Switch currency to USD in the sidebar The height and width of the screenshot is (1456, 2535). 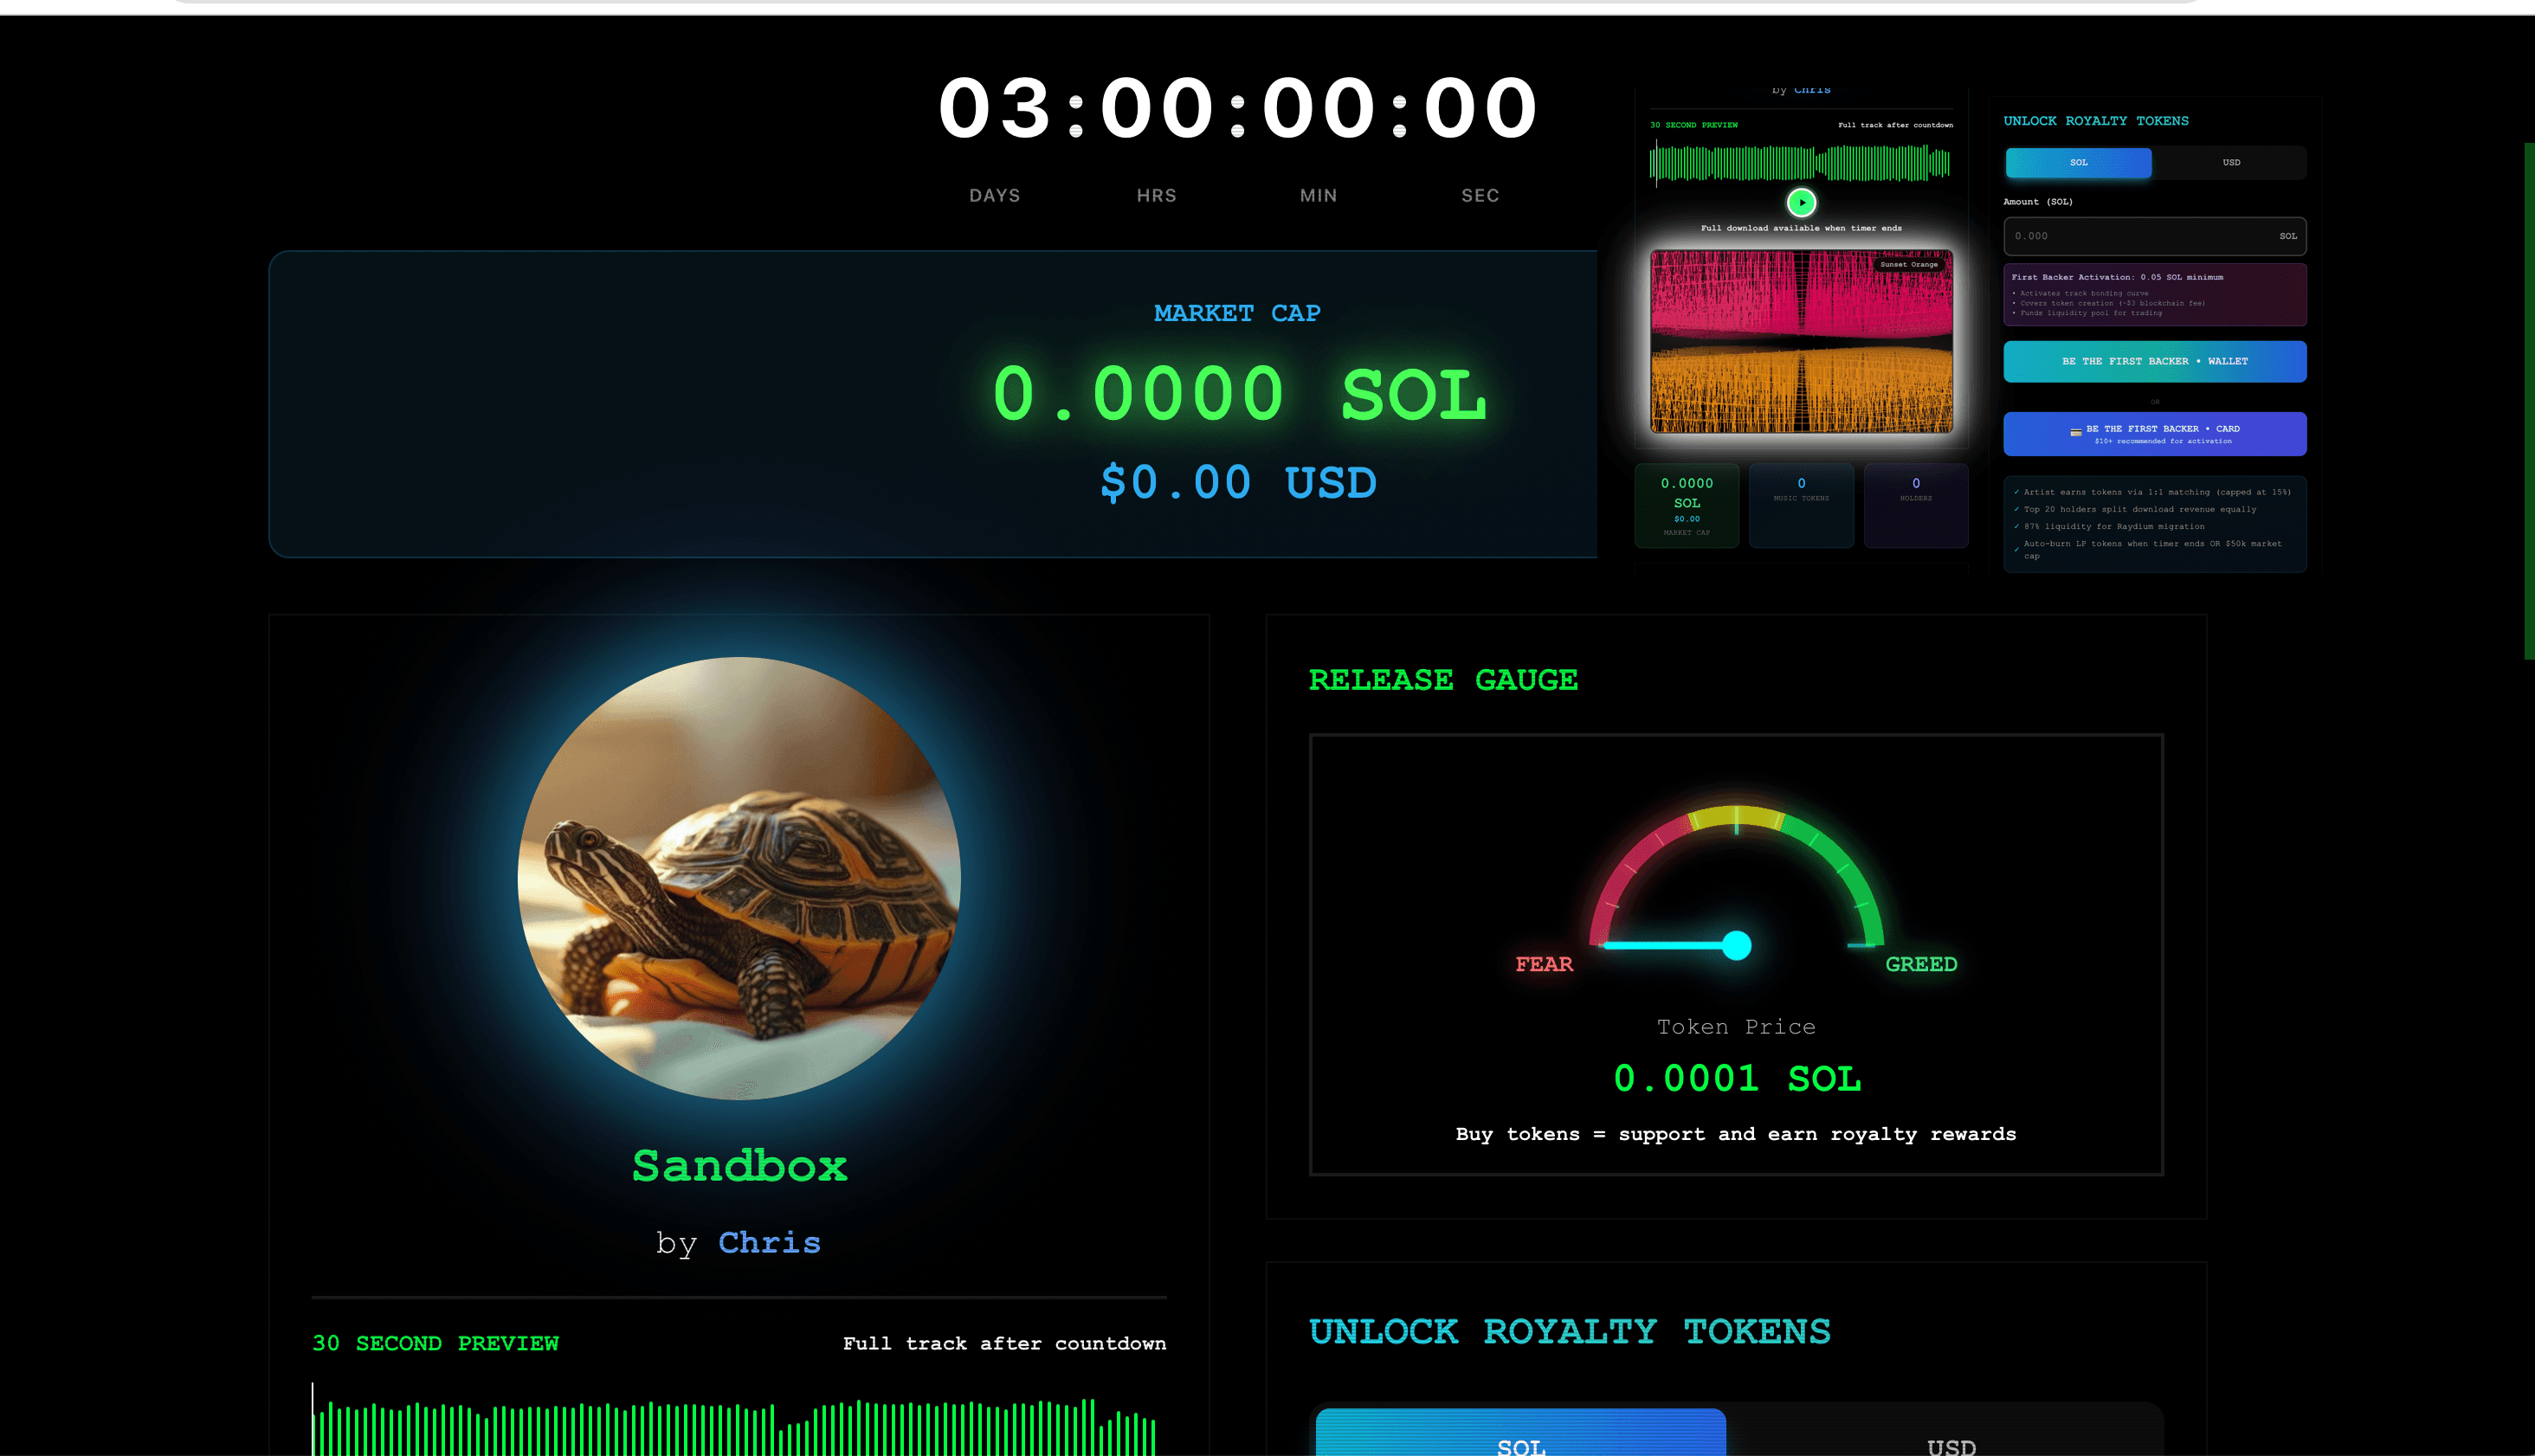[2231, 162]
